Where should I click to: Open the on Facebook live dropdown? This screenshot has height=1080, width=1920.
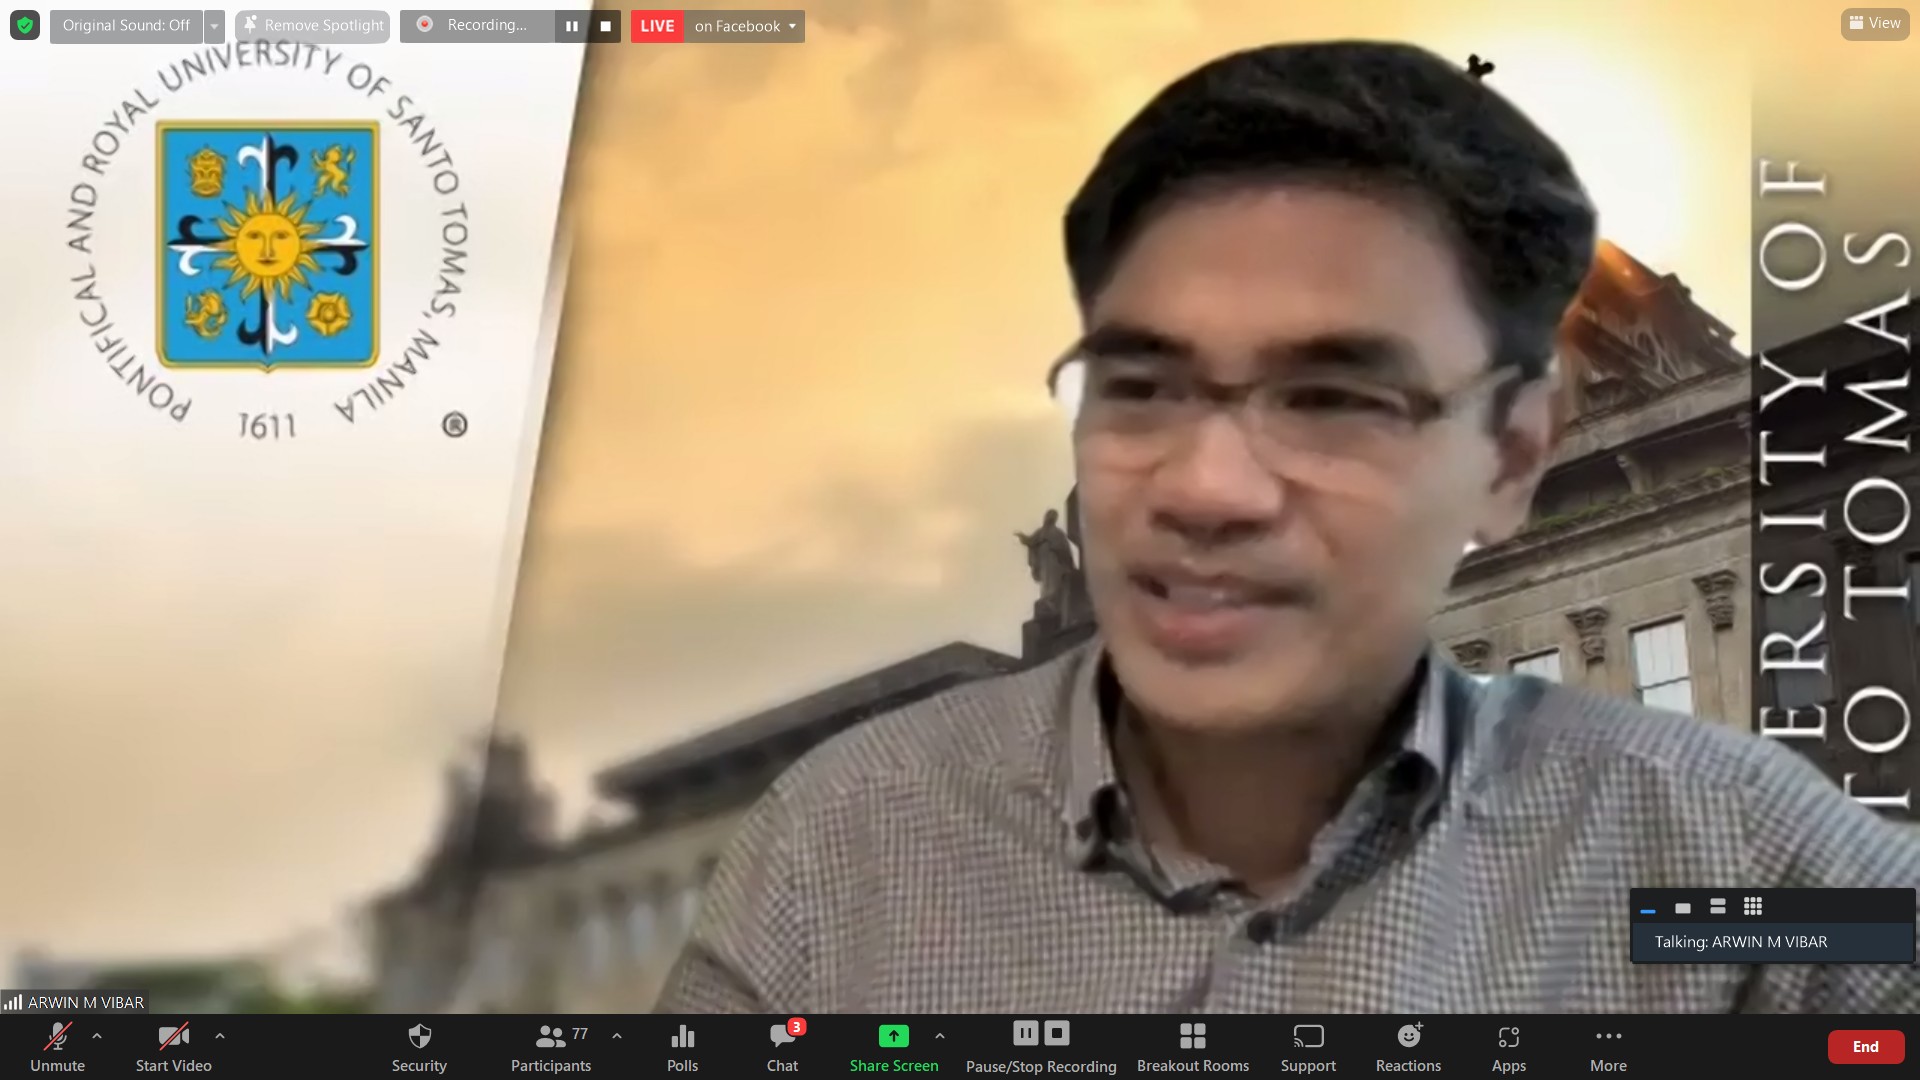[x=745, y=26]
